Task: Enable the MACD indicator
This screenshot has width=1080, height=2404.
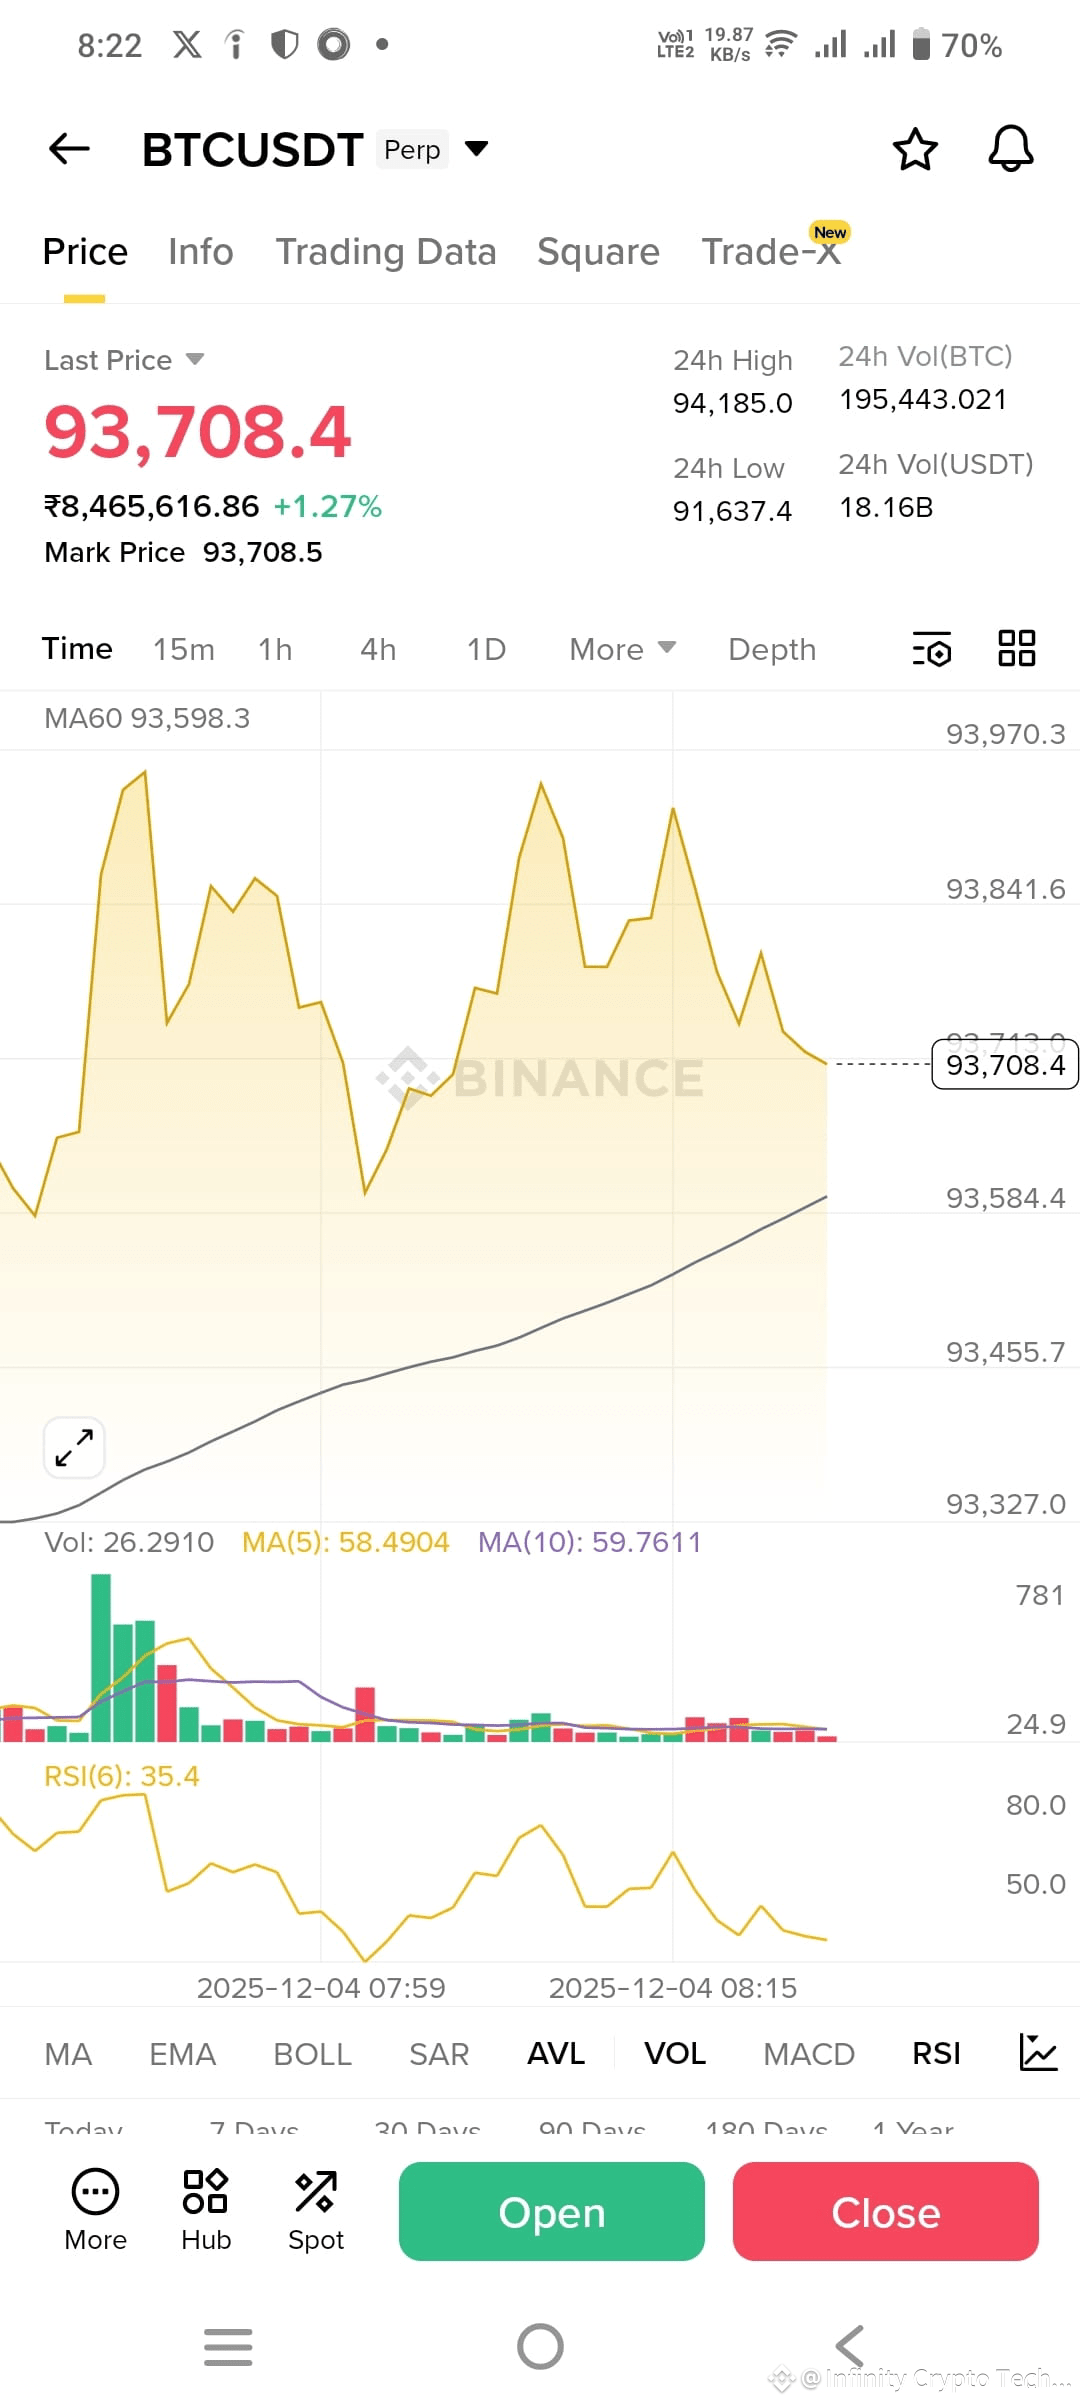Action: point(809,2054)
